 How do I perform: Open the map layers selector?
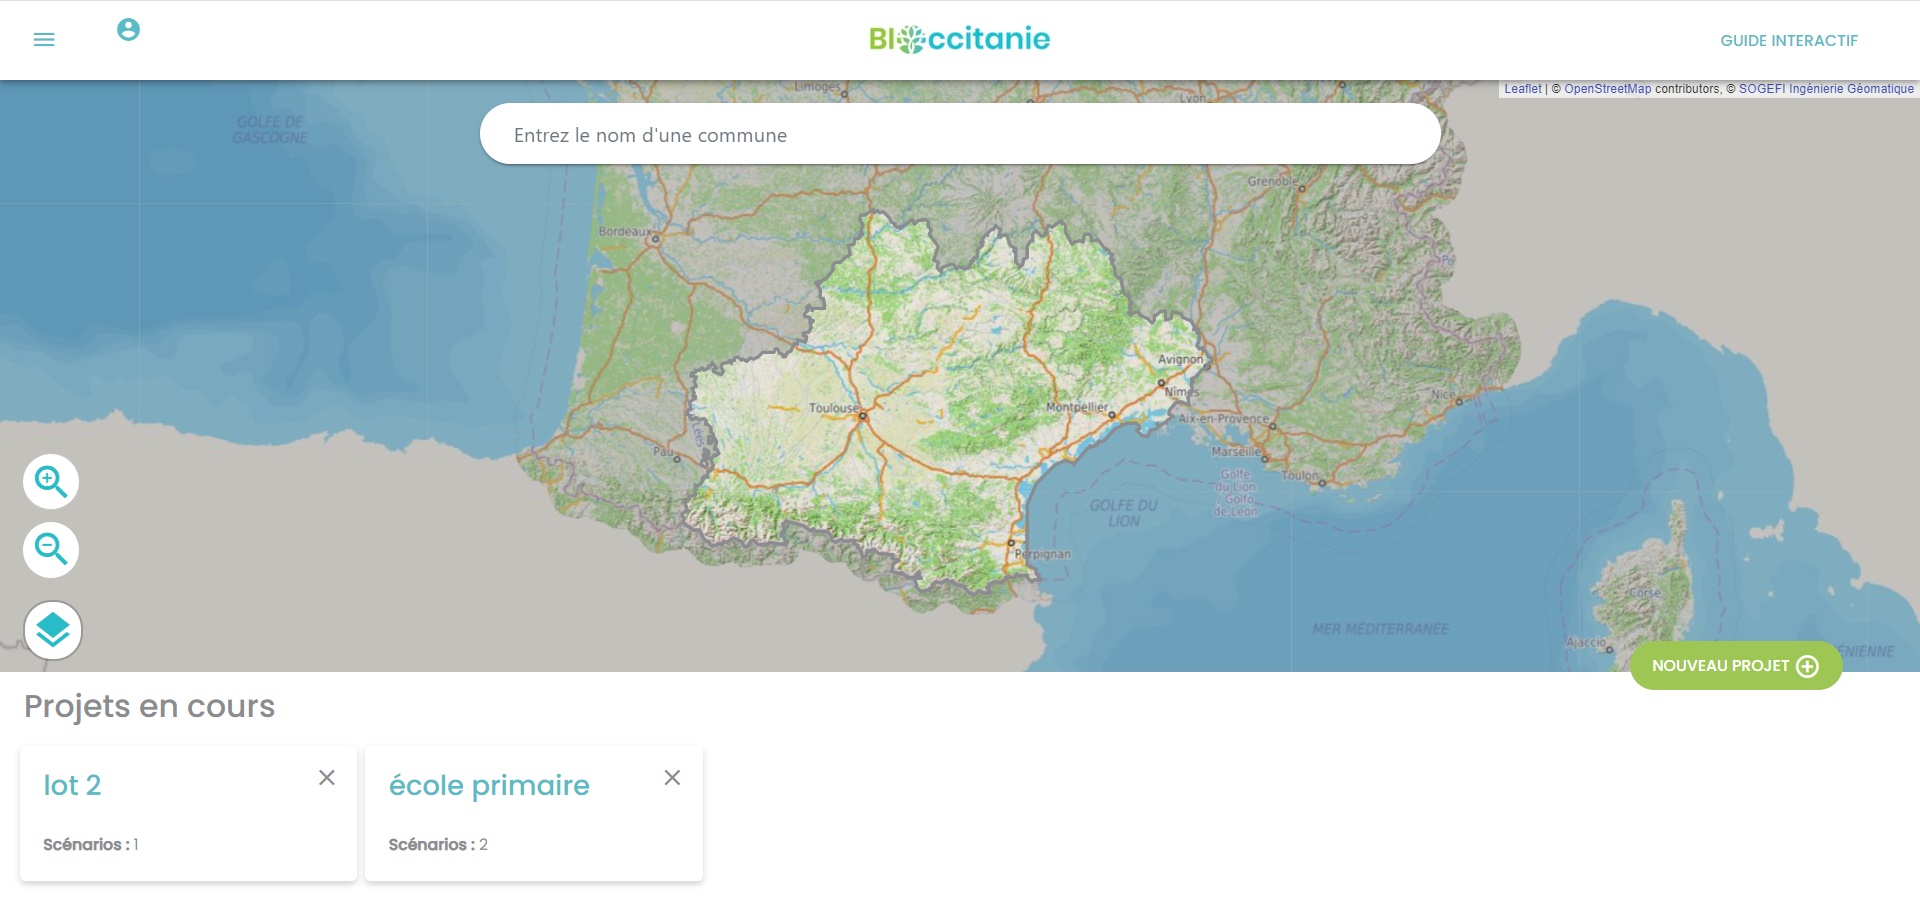coord(53,630)
